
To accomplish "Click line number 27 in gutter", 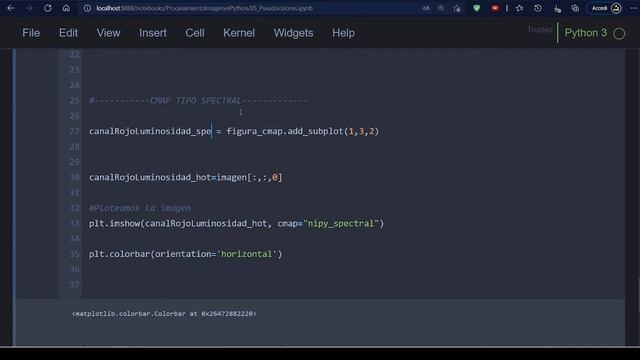I will click(74, 131).
